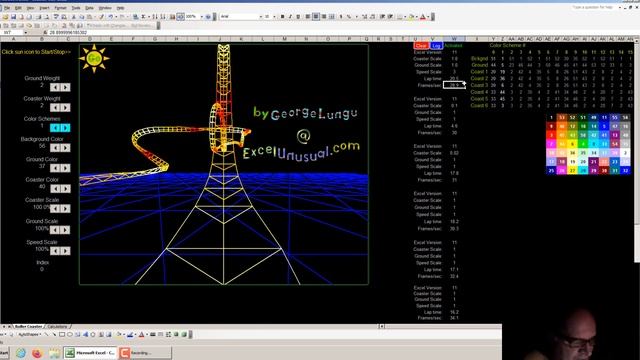The image size is (640, 360).
Task: Click the Undo icon in the toolbar
Action: pyautogui.click(x=110, y=17)
